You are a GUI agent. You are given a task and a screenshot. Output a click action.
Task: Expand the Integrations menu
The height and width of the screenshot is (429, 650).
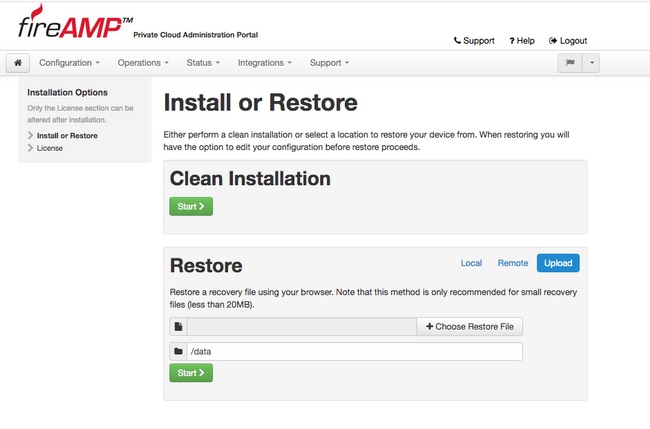point(265,63)
